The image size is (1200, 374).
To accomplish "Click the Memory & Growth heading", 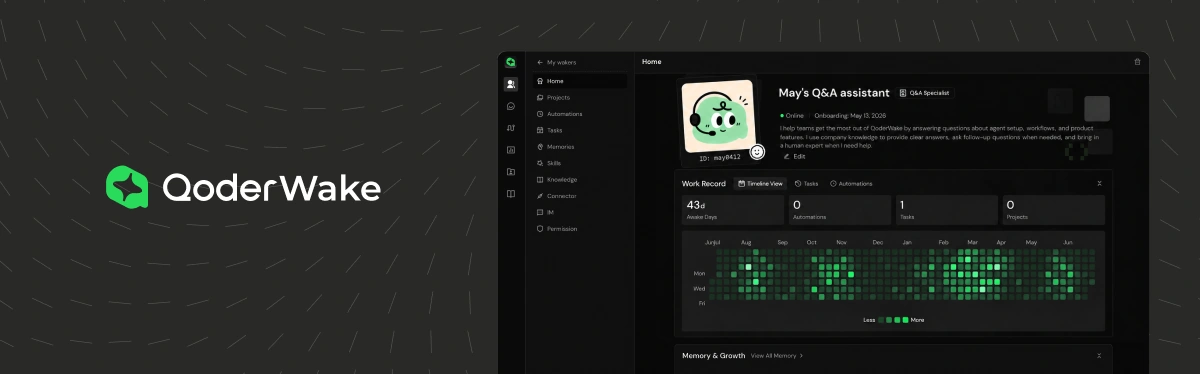I will (x=713, y=355).
